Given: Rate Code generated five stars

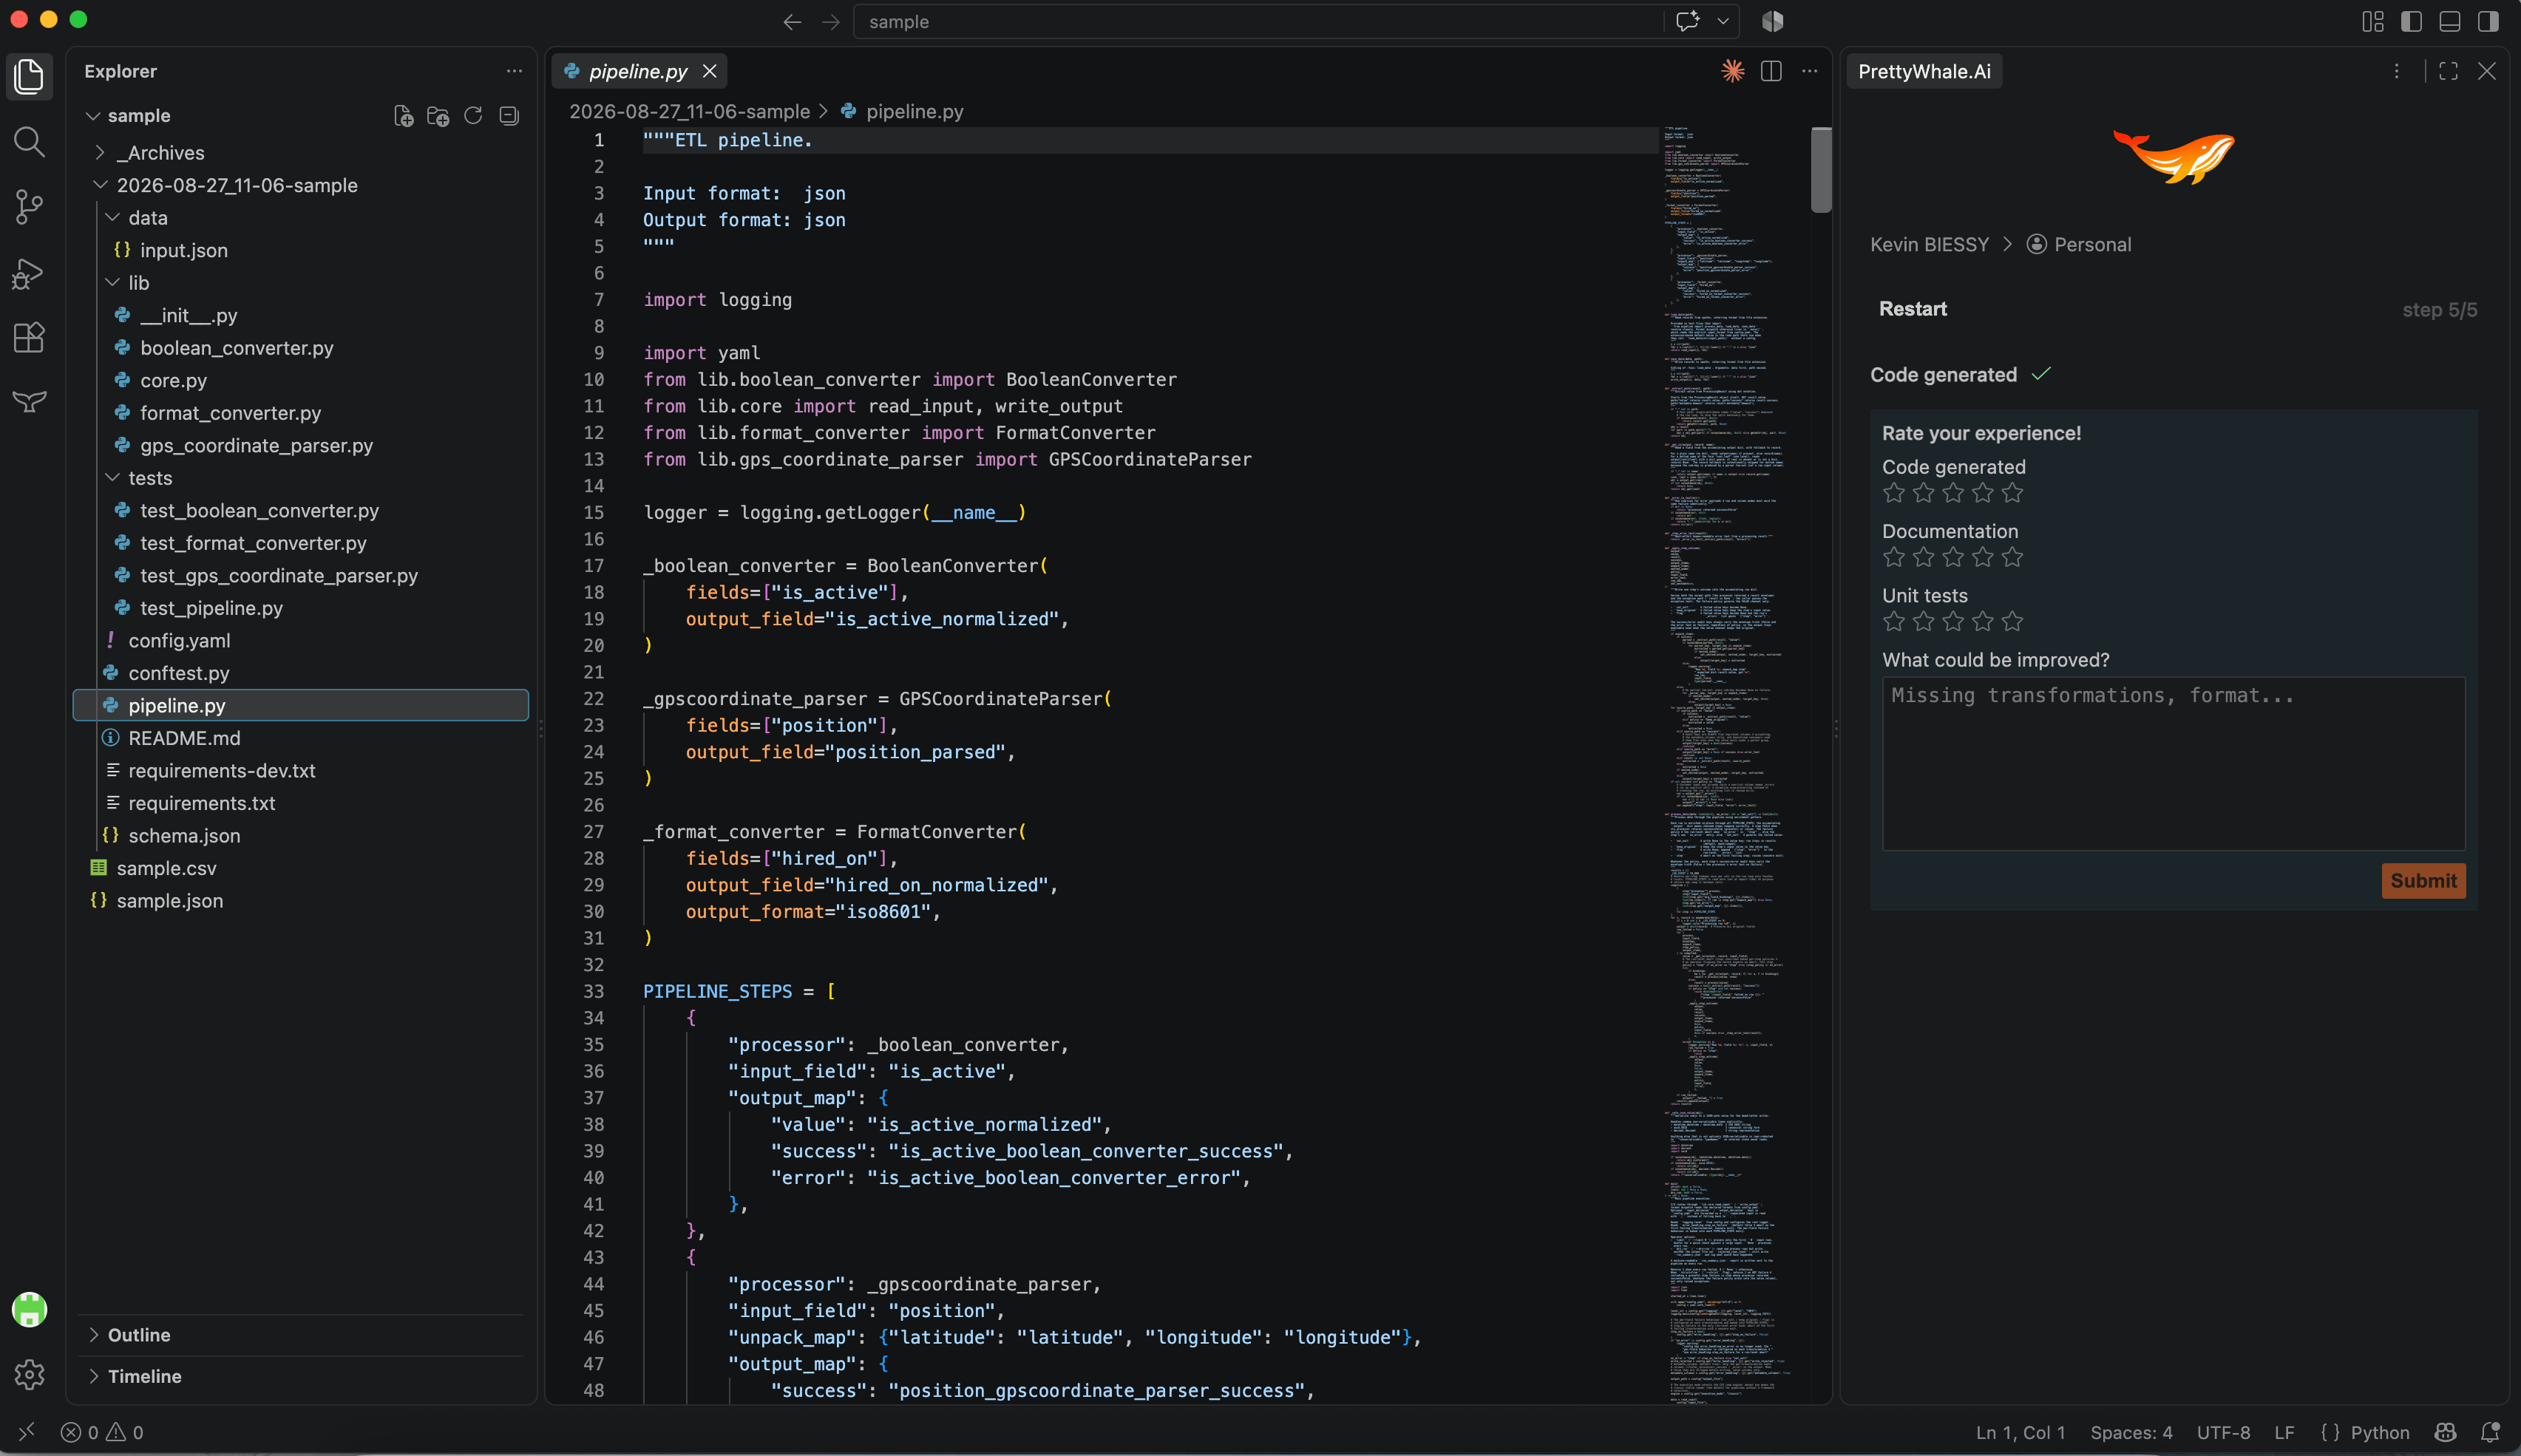Looking at the screenshot, I should click(x=2013, y=493).
